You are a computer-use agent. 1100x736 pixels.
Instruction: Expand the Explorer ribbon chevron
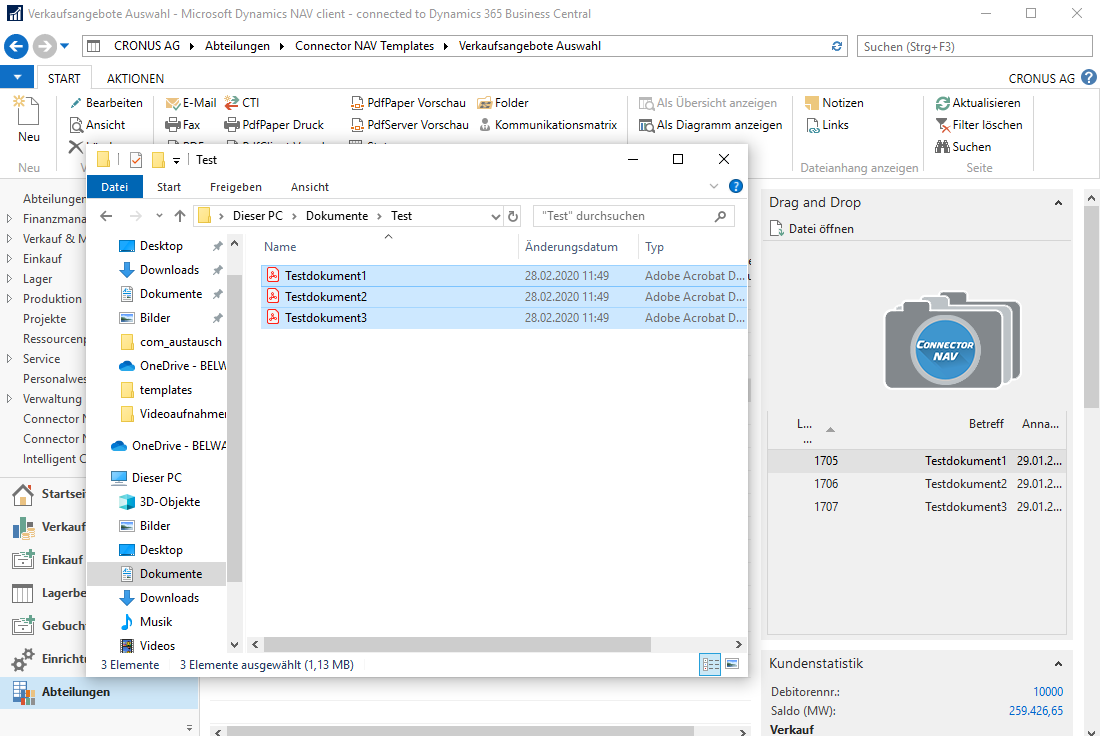[x=713, y=186]
